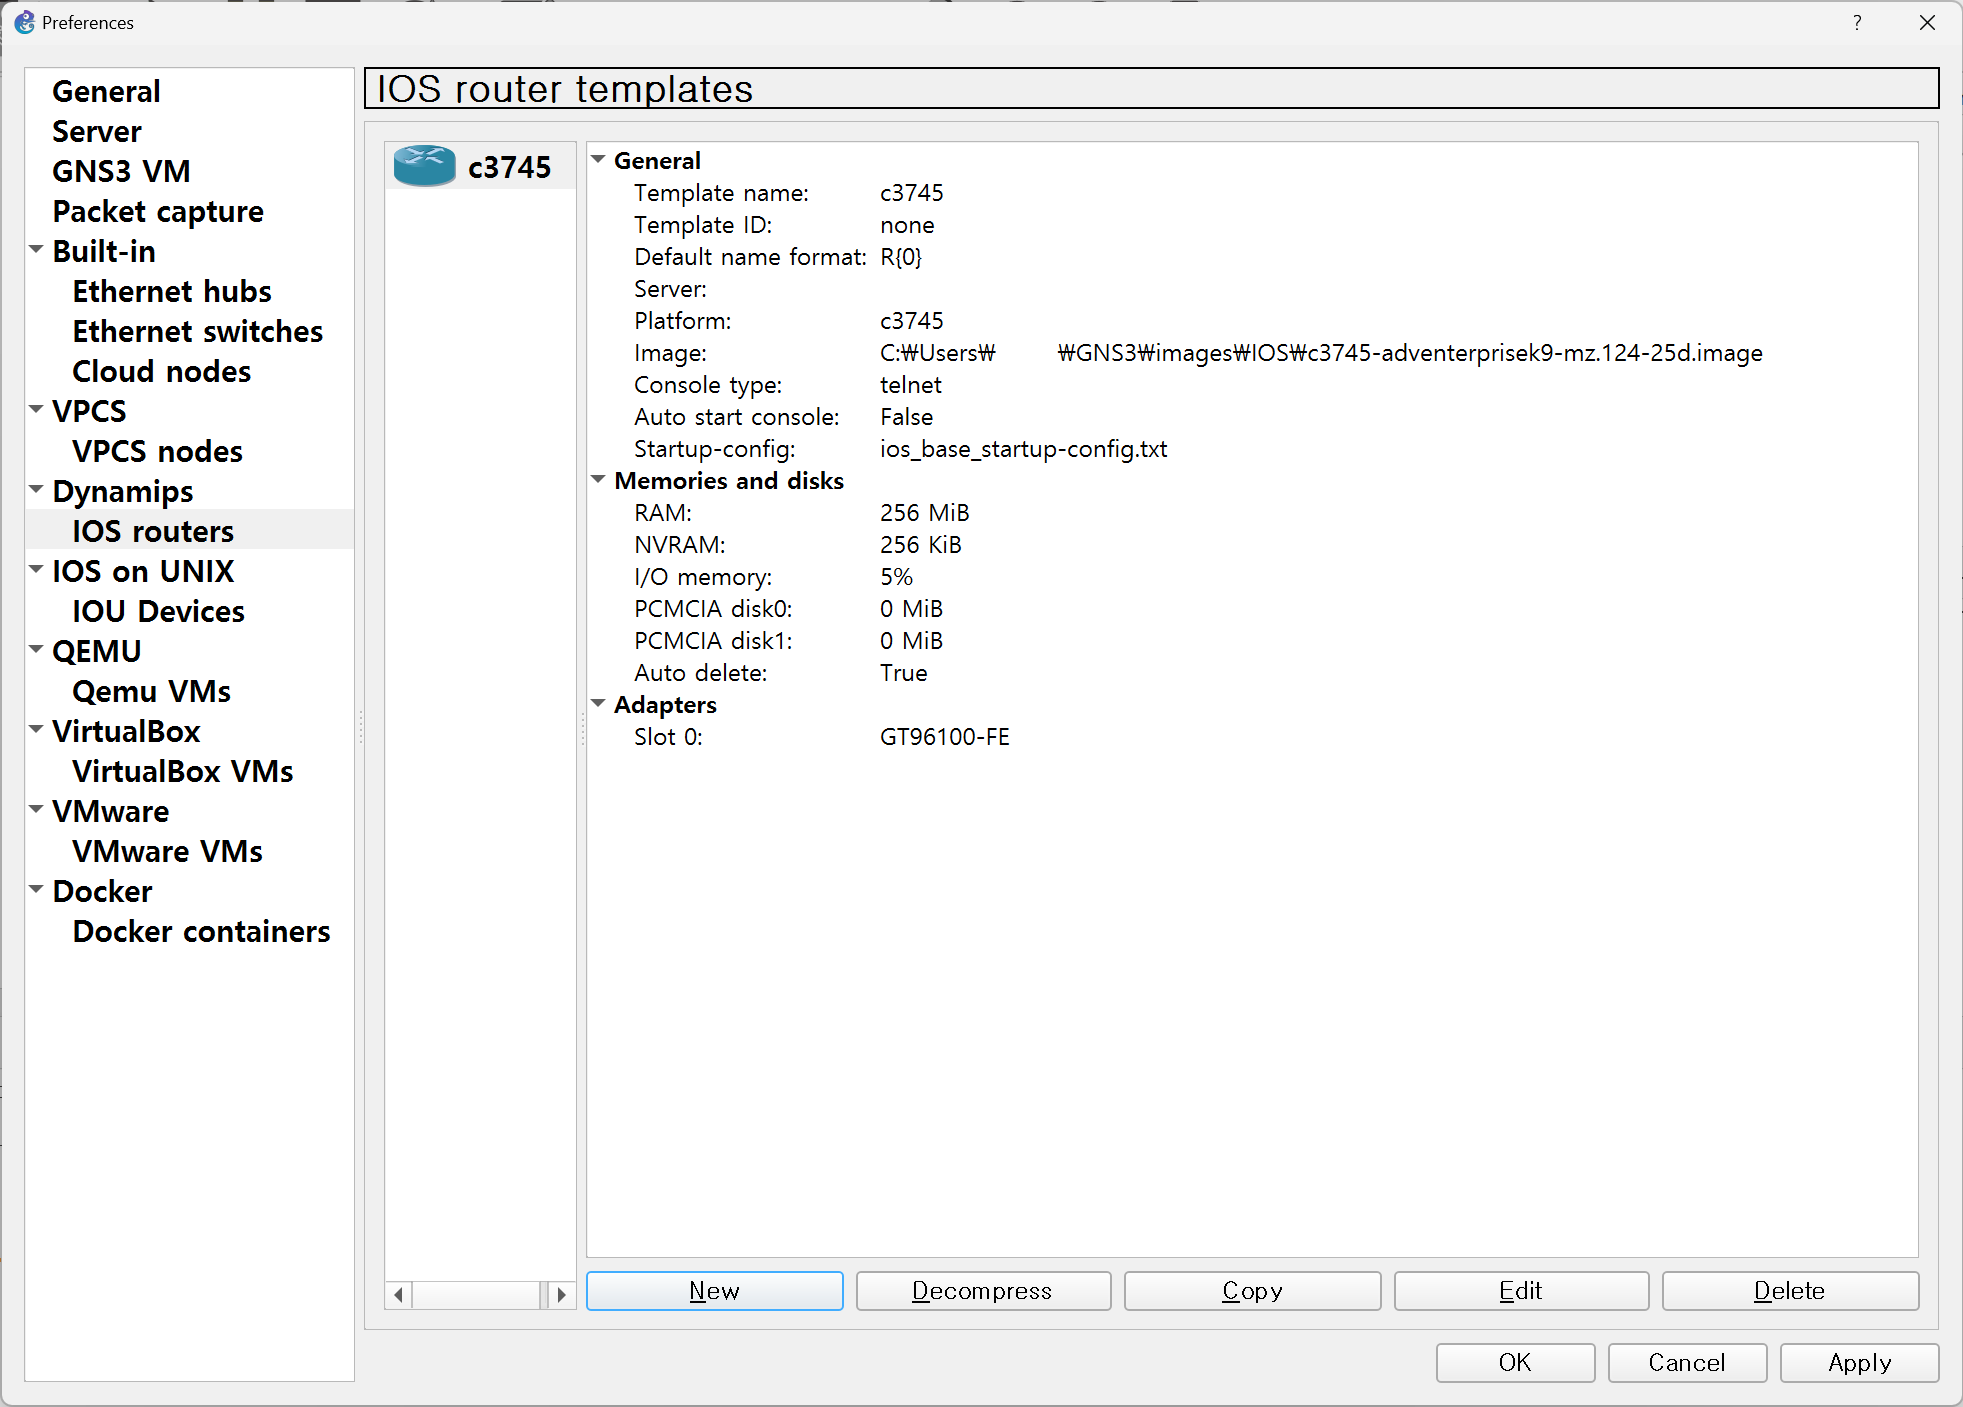The width and height of the screenshot is (1963, 1407).
Task: Edit the selected c3745 template
Action: 1520,1291
